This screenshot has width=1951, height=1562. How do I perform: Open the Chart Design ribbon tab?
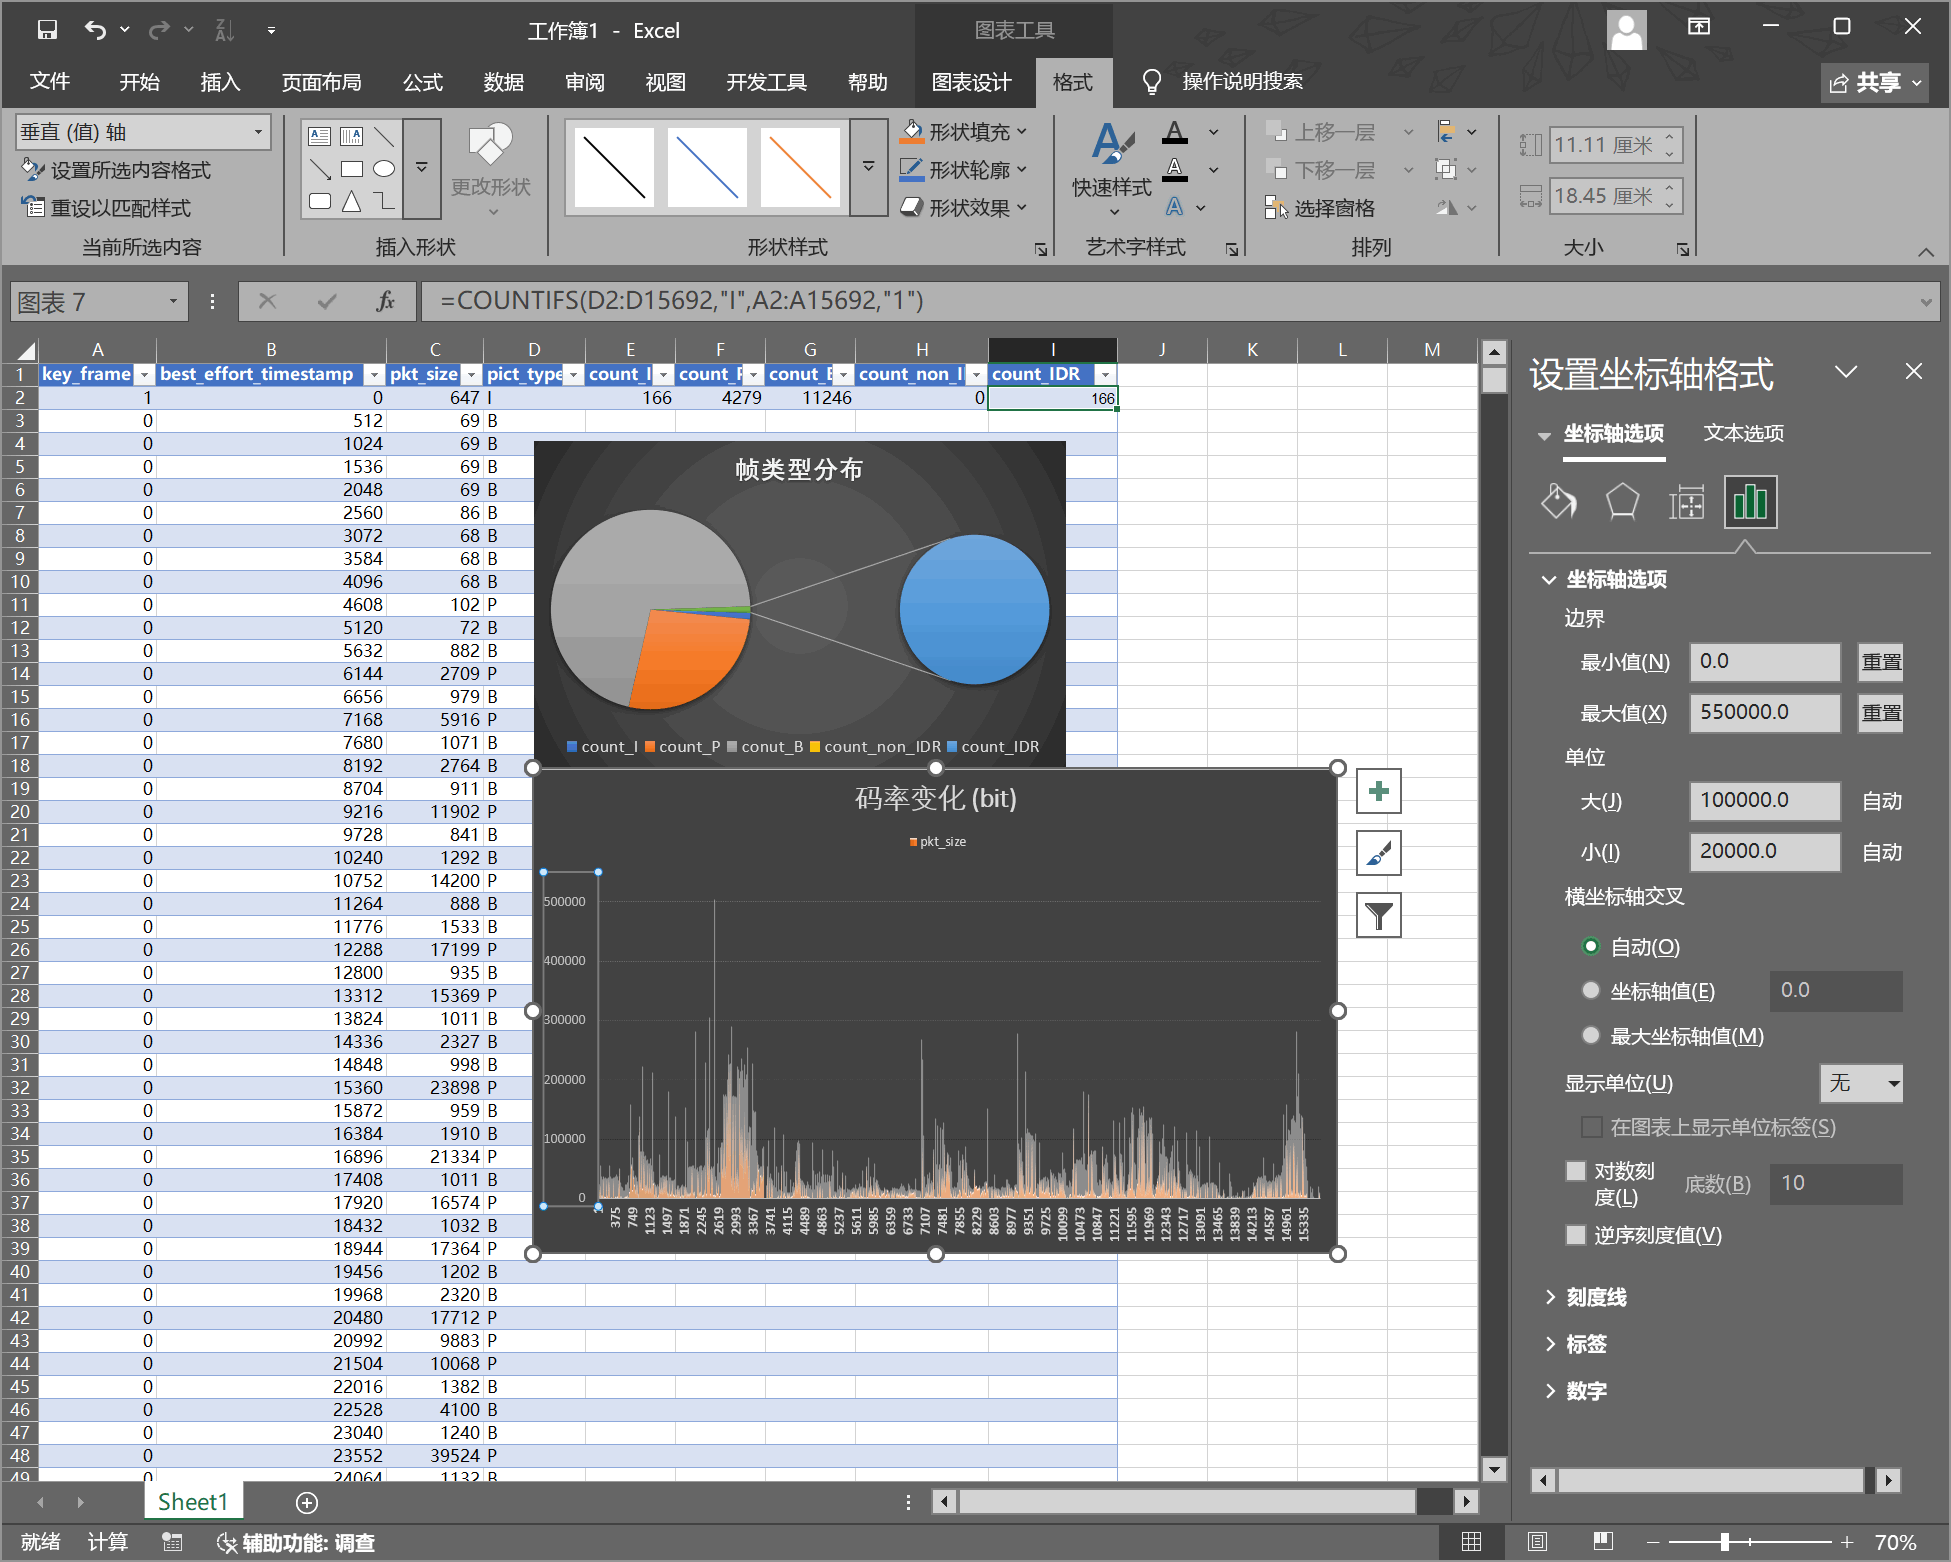[971, 82]
